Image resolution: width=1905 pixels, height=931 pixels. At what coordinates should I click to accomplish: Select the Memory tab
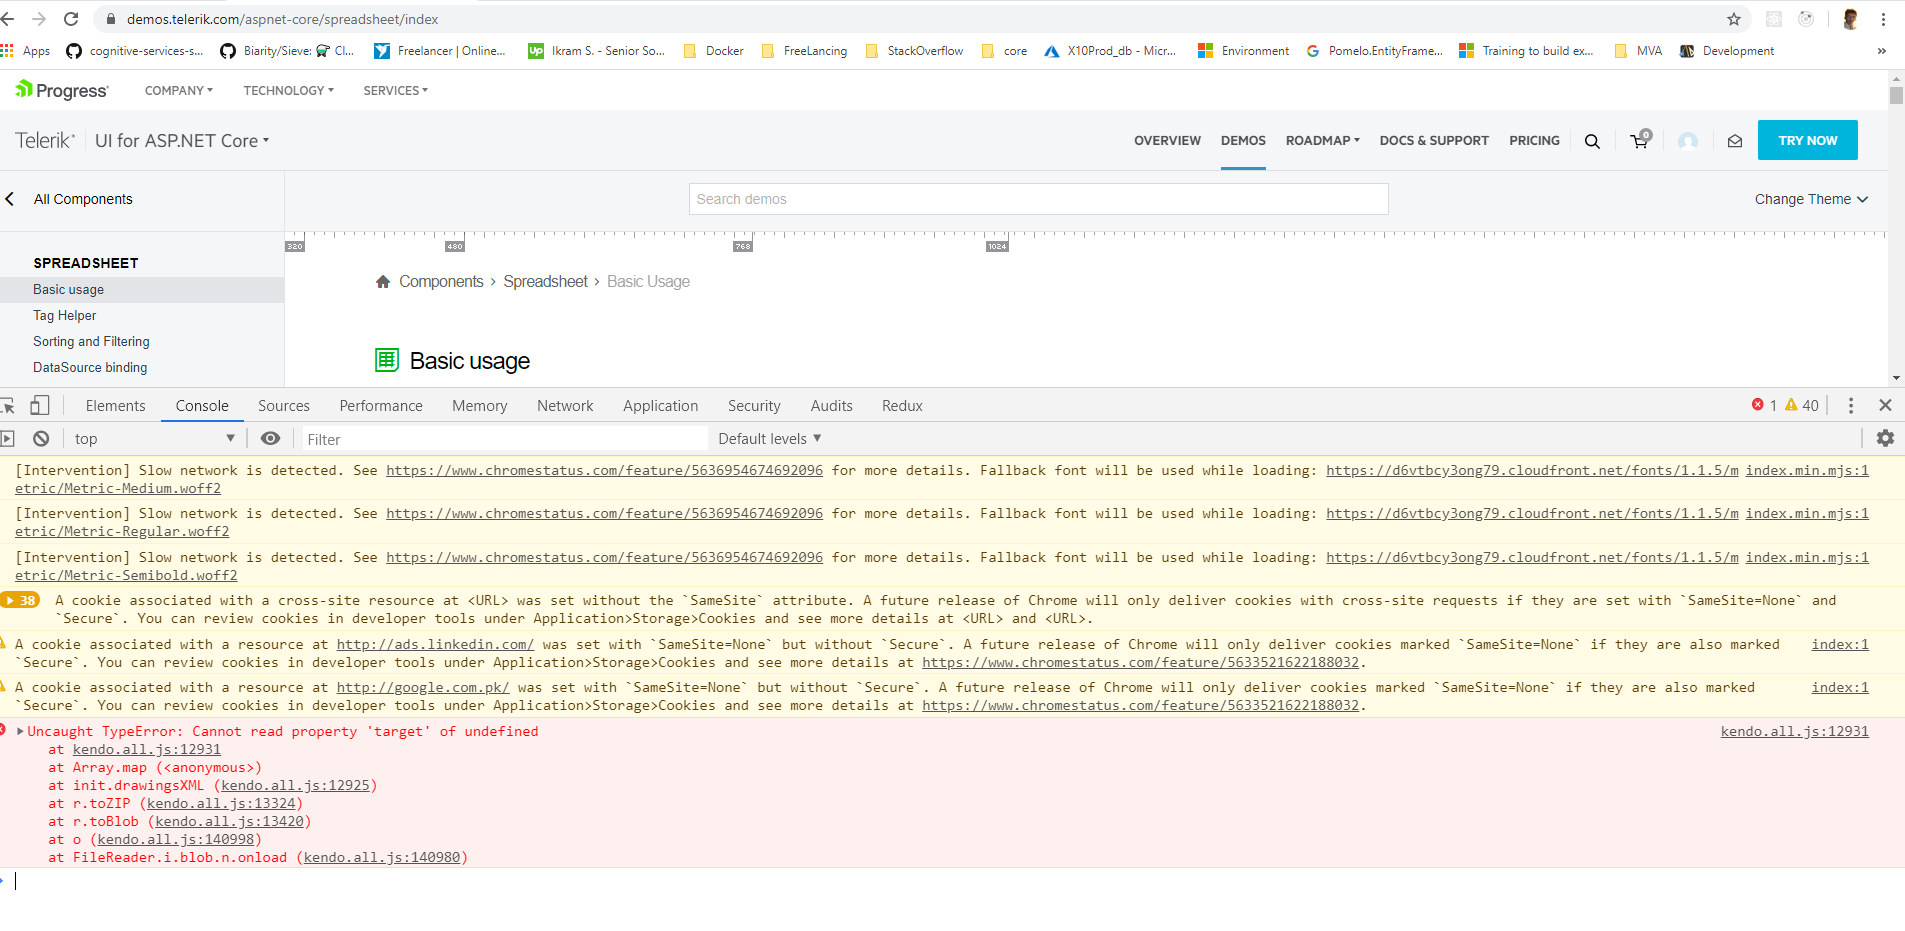tap(480, 405)
